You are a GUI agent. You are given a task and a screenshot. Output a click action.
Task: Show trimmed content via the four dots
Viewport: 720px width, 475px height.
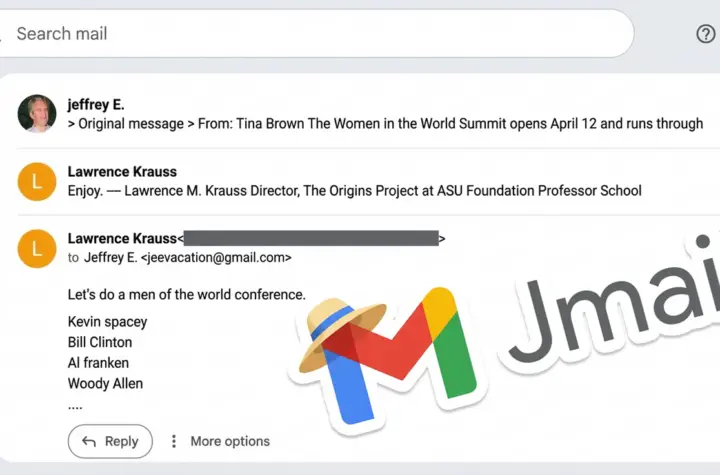[x=75, y=407]
